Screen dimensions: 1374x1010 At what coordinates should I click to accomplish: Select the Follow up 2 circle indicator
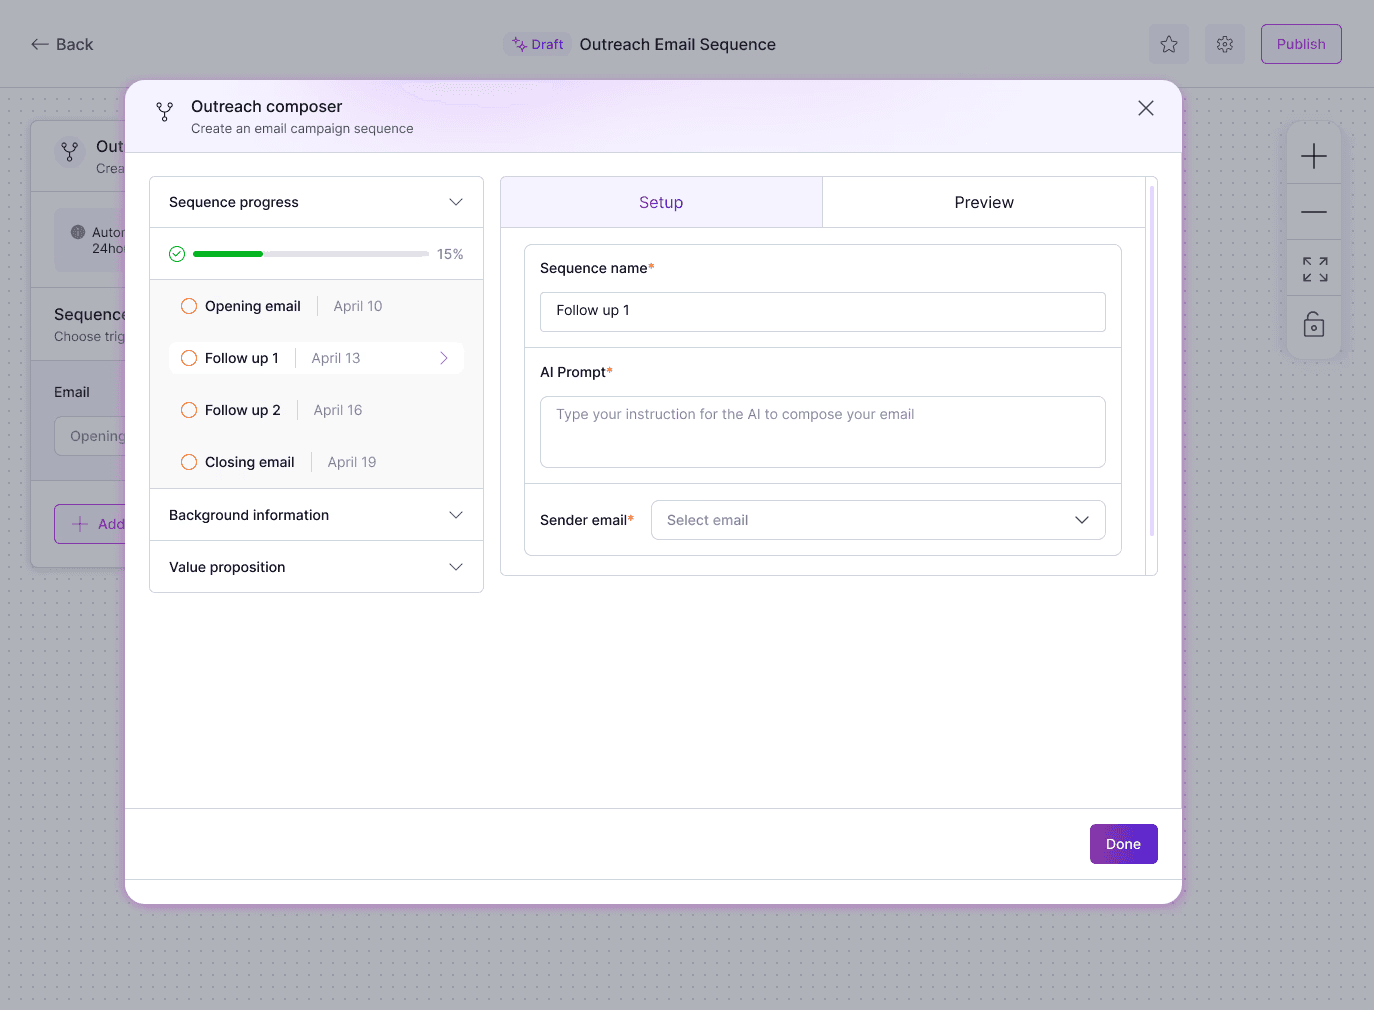(189, 410)
